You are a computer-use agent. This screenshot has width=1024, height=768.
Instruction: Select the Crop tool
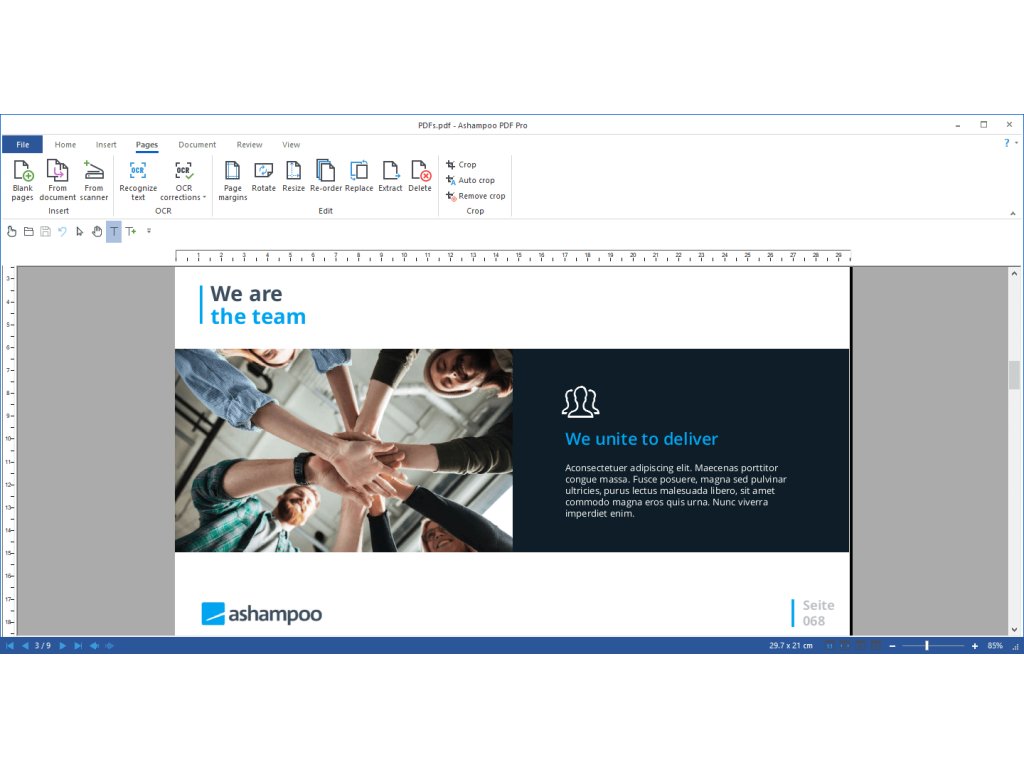[x=461, y=165]
